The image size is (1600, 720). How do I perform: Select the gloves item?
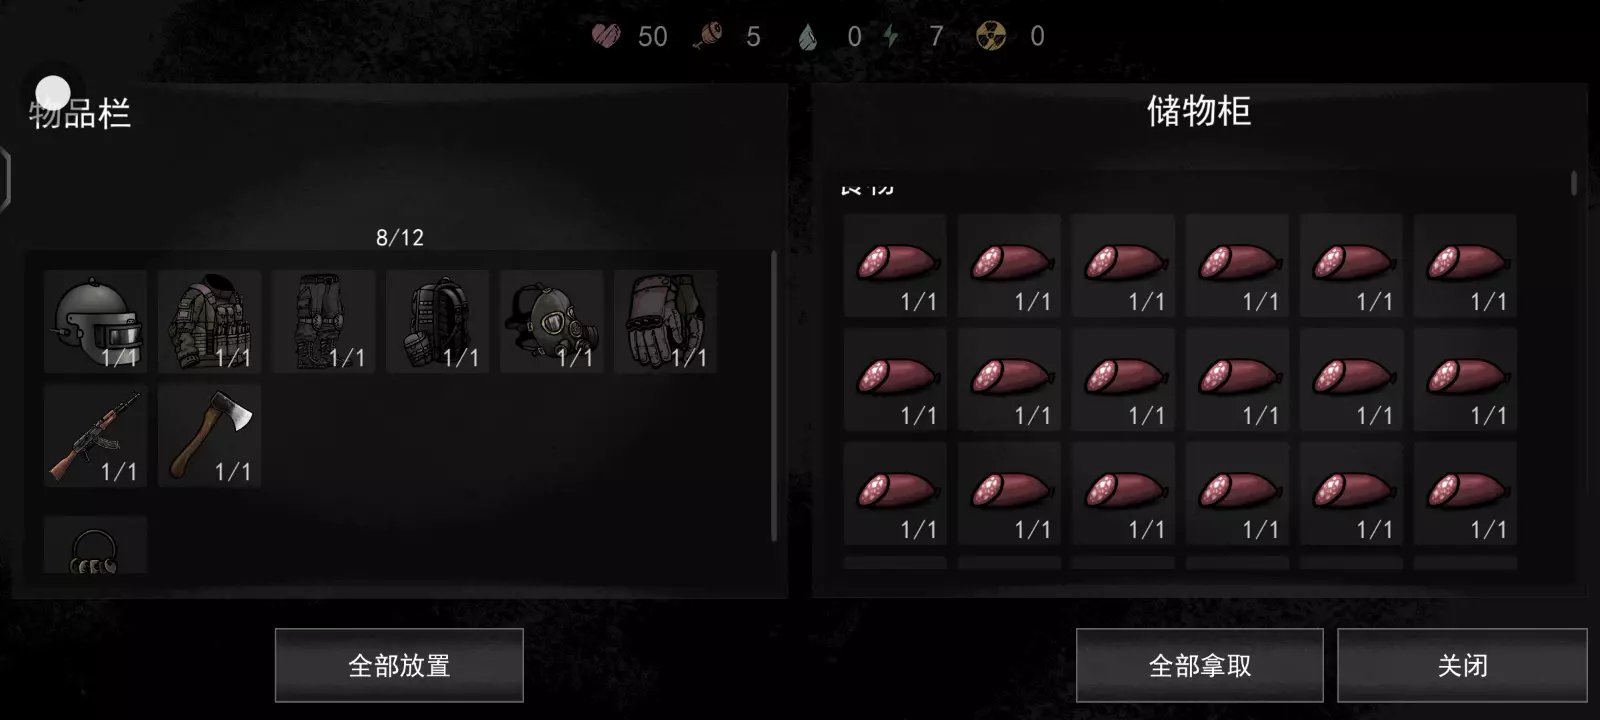tap(665, 321)
